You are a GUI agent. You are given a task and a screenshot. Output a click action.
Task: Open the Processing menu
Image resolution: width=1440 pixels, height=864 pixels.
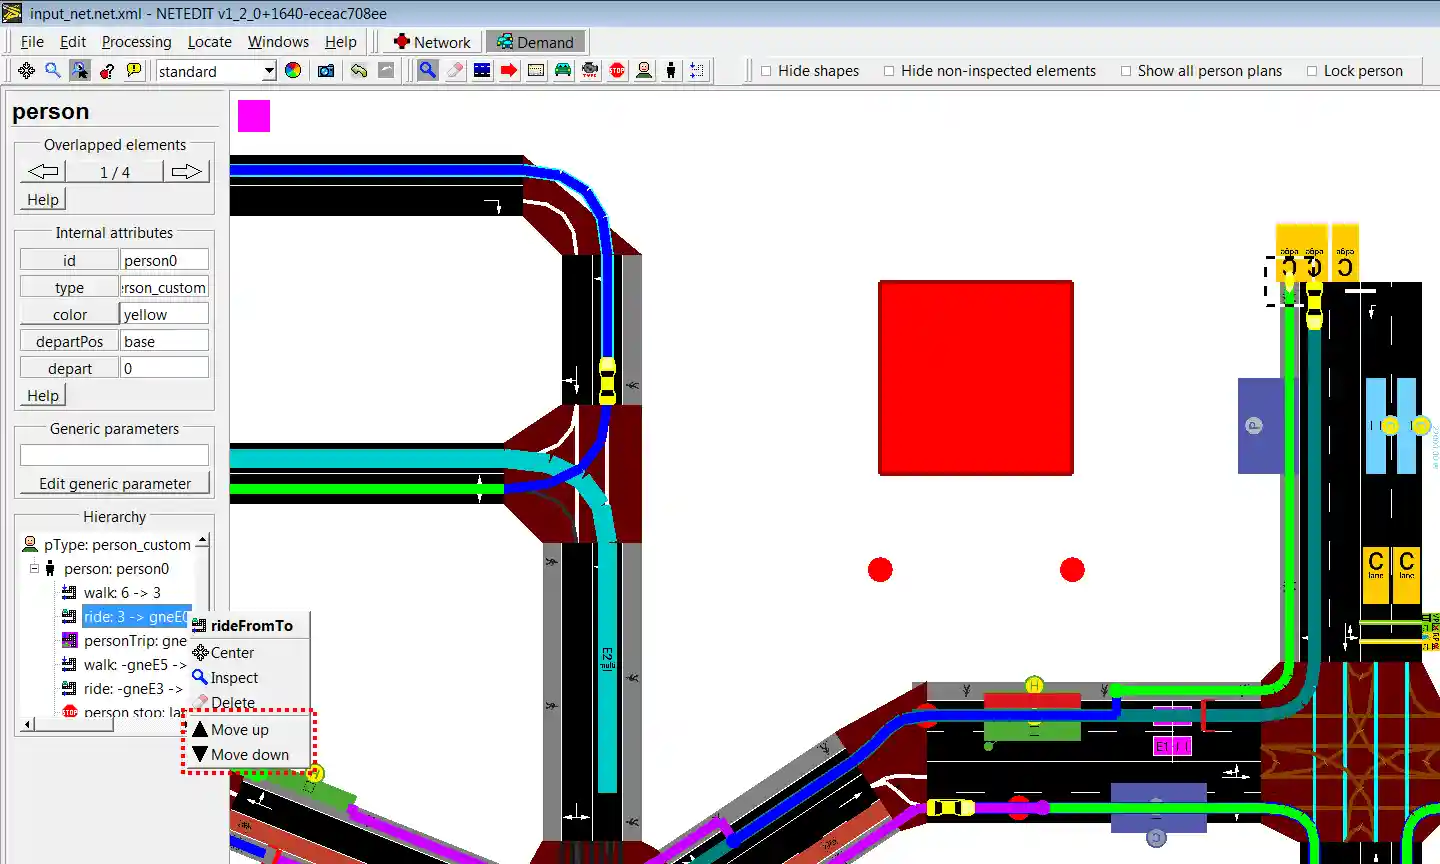tap(136, 42)
